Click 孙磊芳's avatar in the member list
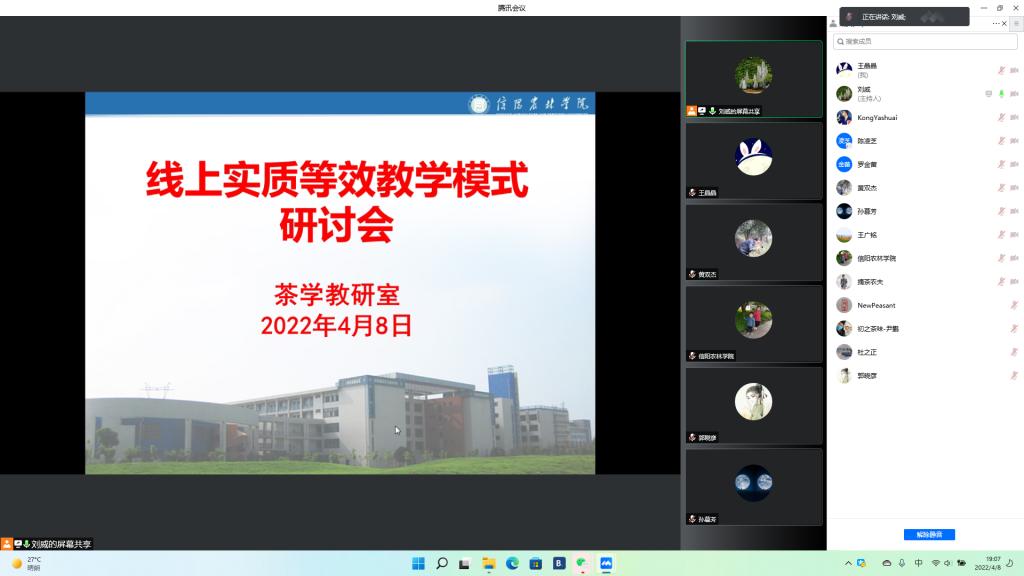The height and width of the screenshot is (576, 1024). click(x=844, y=211)
